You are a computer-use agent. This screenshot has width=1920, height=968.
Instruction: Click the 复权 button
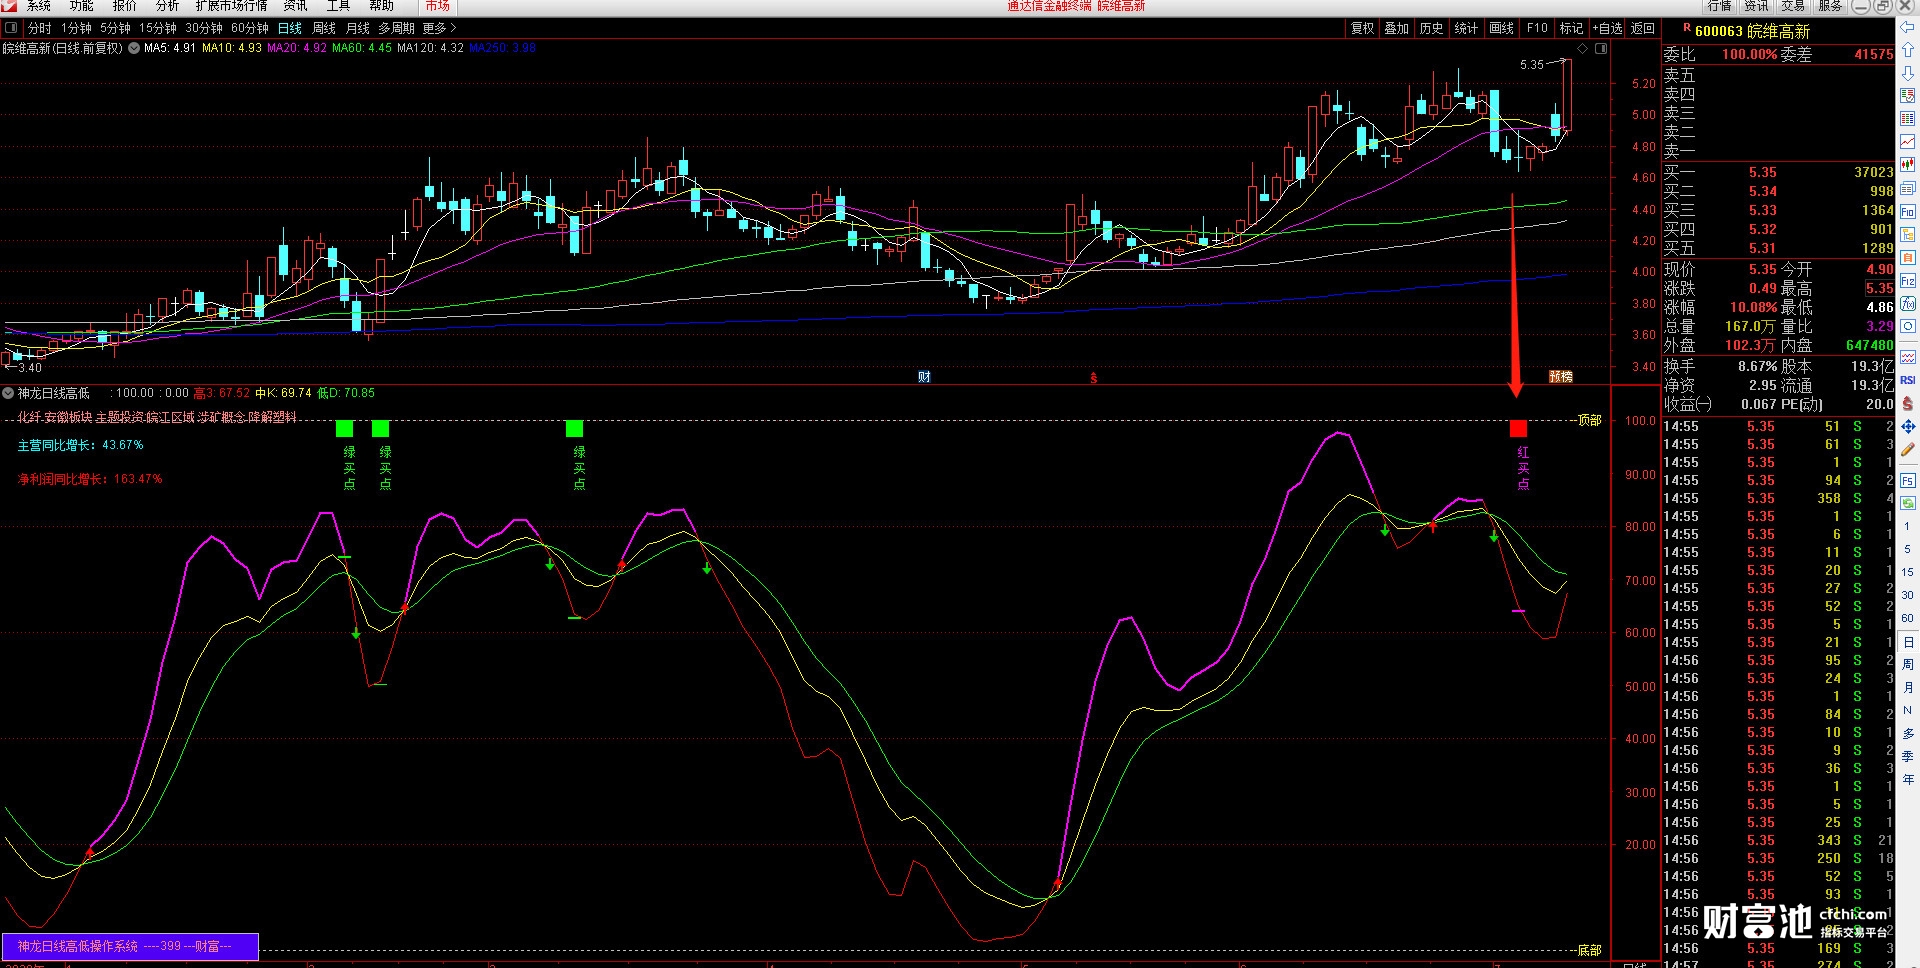[1362, 28]
